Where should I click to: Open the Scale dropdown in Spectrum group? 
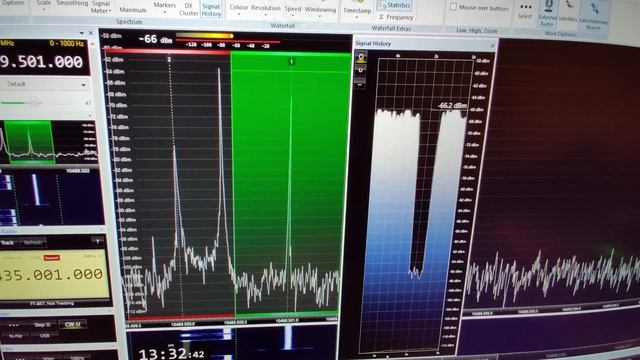[44, 4]
